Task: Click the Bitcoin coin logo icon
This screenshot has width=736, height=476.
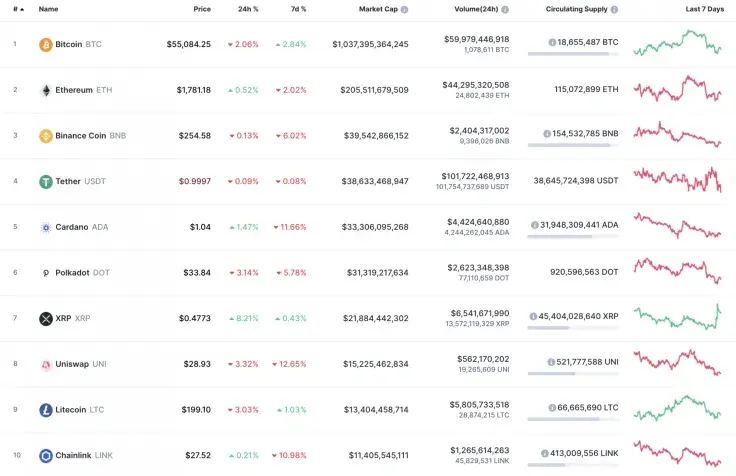Action: tap(45, 45)
